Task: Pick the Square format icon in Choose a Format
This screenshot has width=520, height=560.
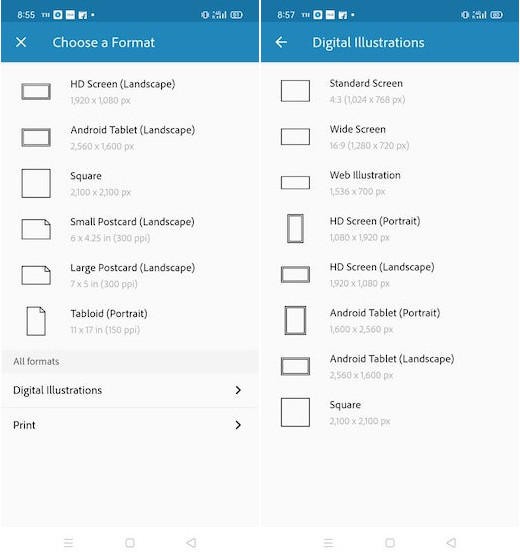Action: [x=36, y=183]
